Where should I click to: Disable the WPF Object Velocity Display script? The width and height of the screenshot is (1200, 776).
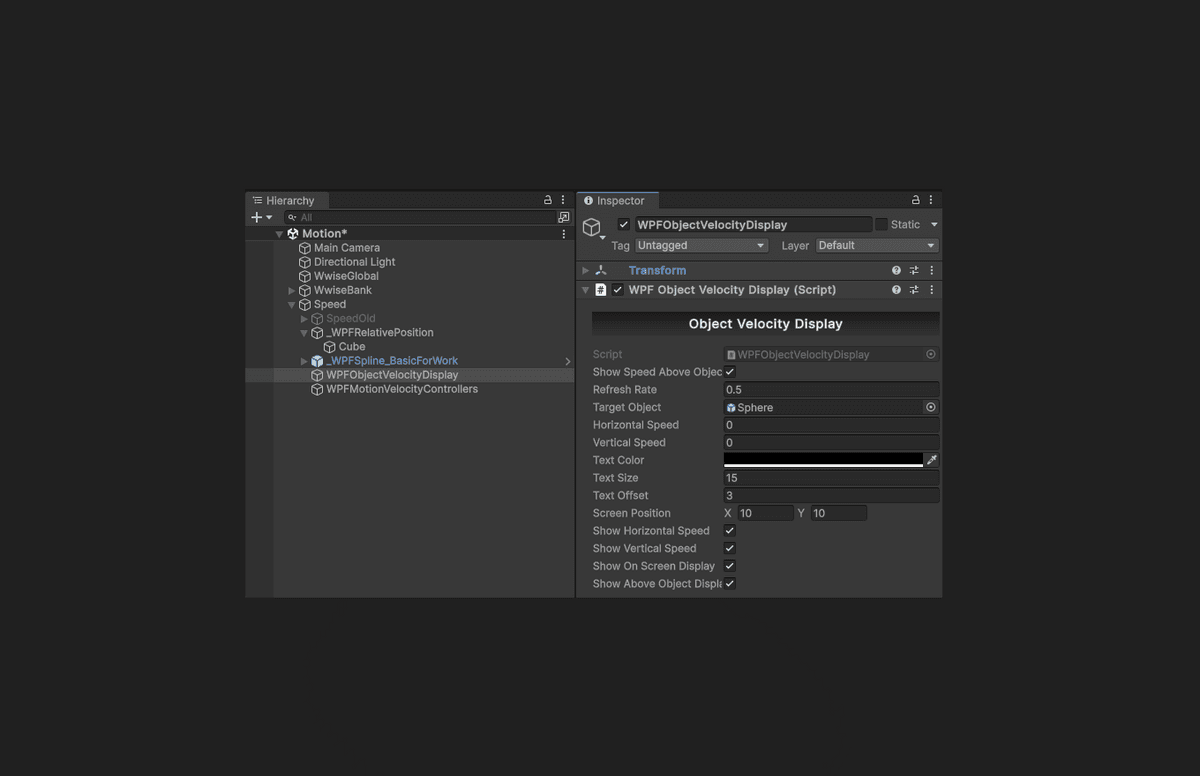tap(618, 290)
